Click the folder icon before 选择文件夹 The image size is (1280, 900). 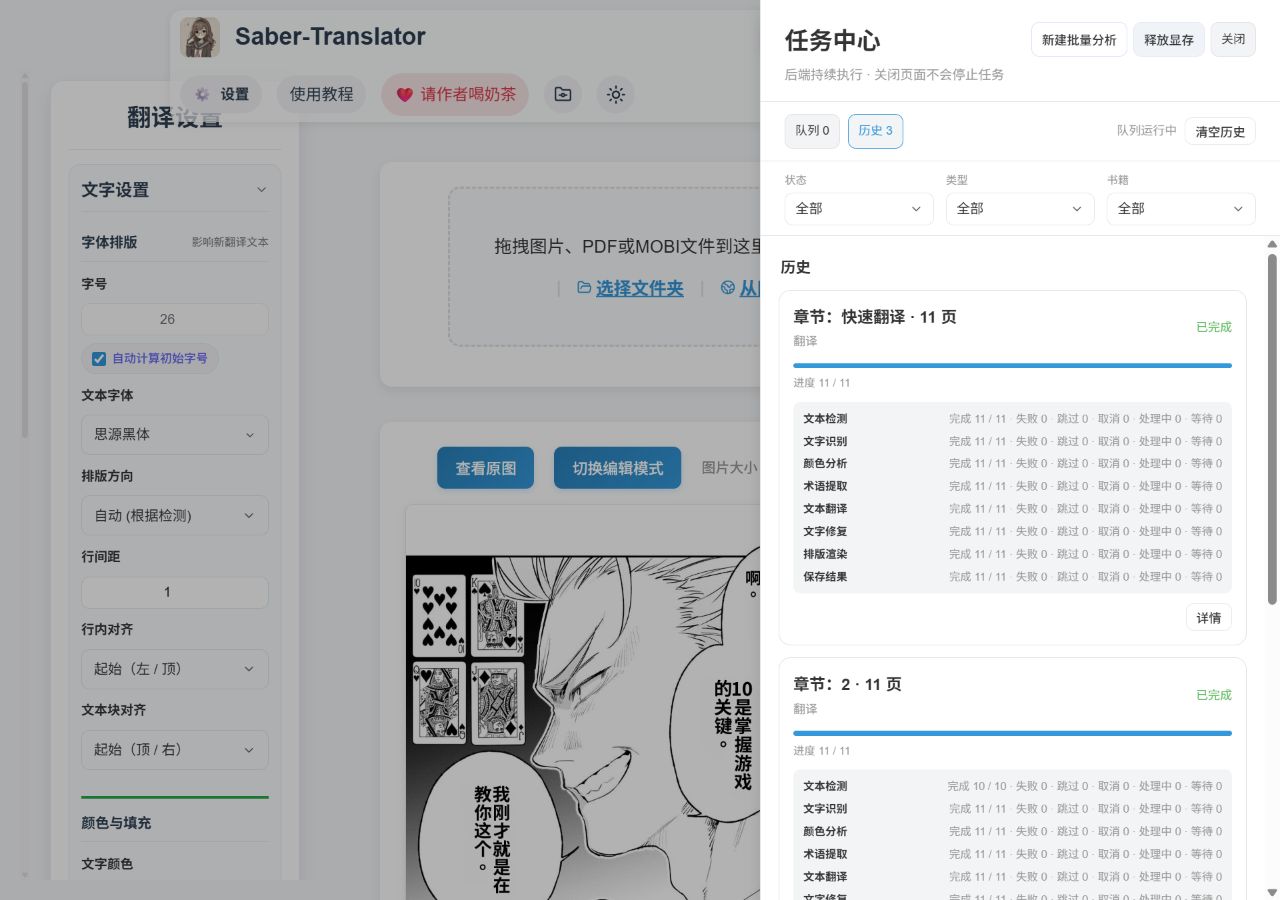584,288
